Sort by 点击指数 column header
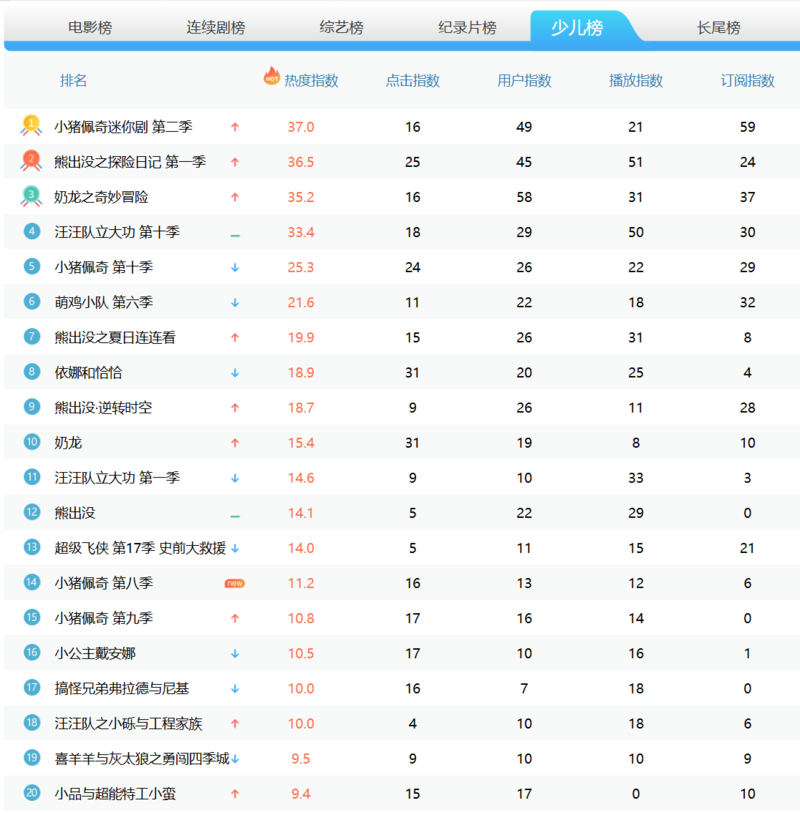 point(413,80)
